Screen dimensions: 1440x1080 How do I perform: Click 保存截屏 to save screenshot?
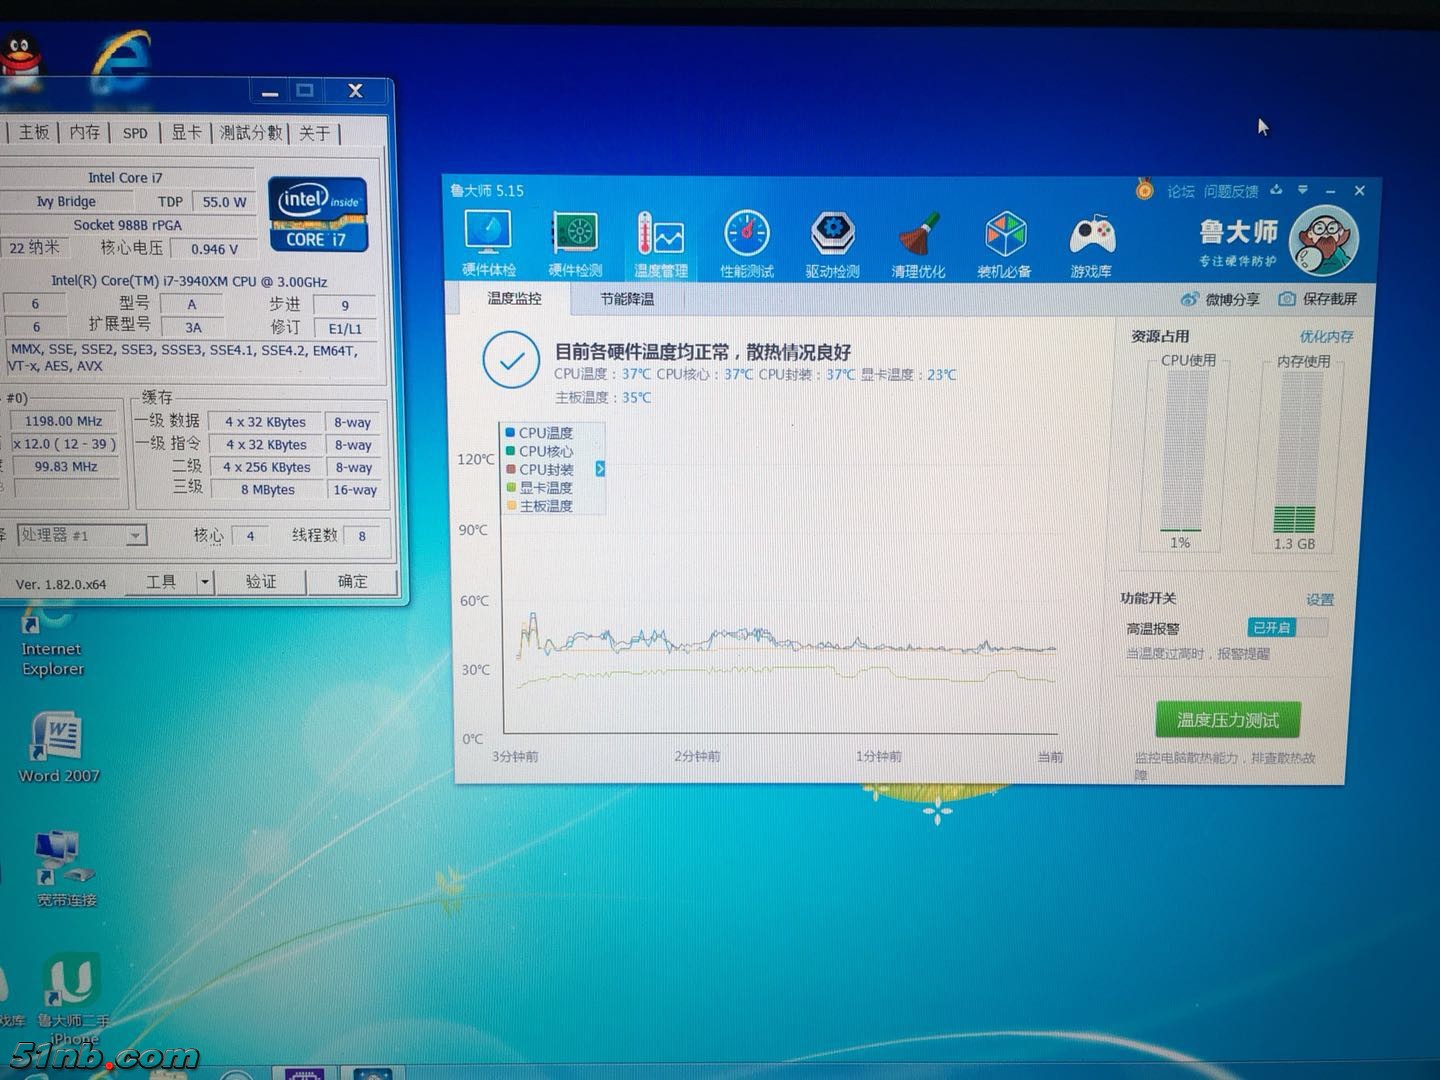[1318, 299]
